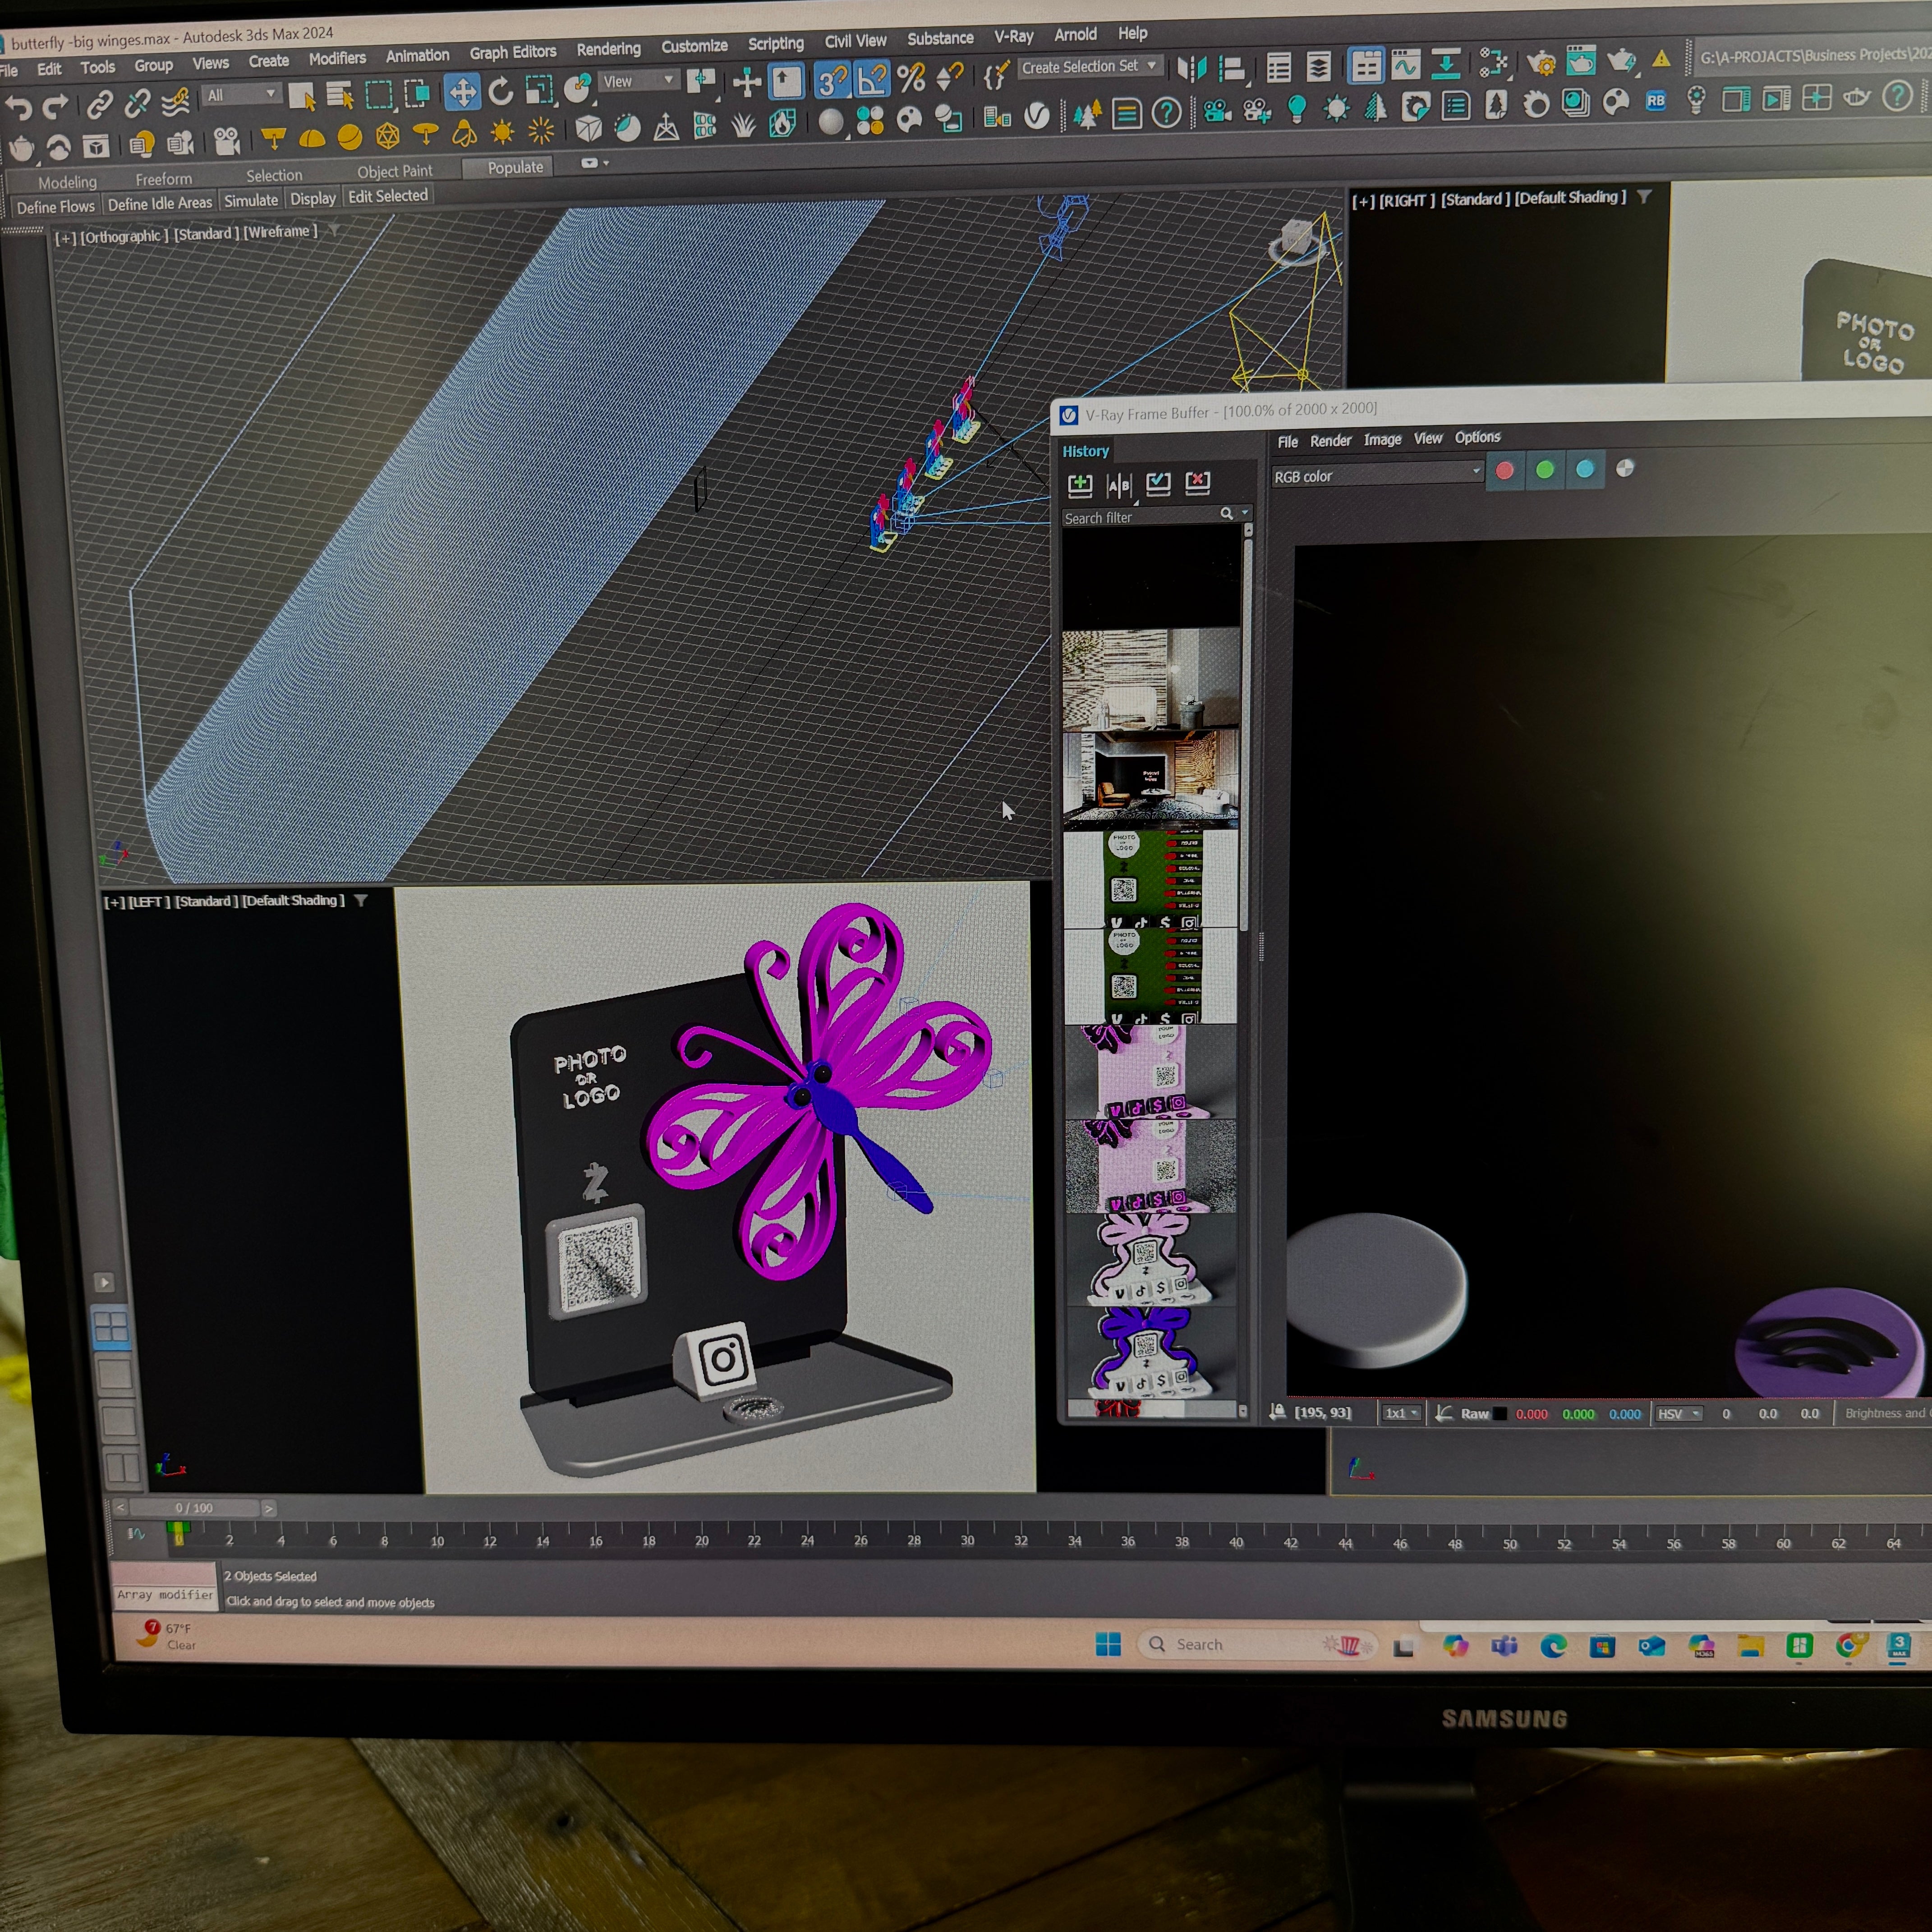
Task: Toggle the Angle Snap icon
Action: coord(872,79)
